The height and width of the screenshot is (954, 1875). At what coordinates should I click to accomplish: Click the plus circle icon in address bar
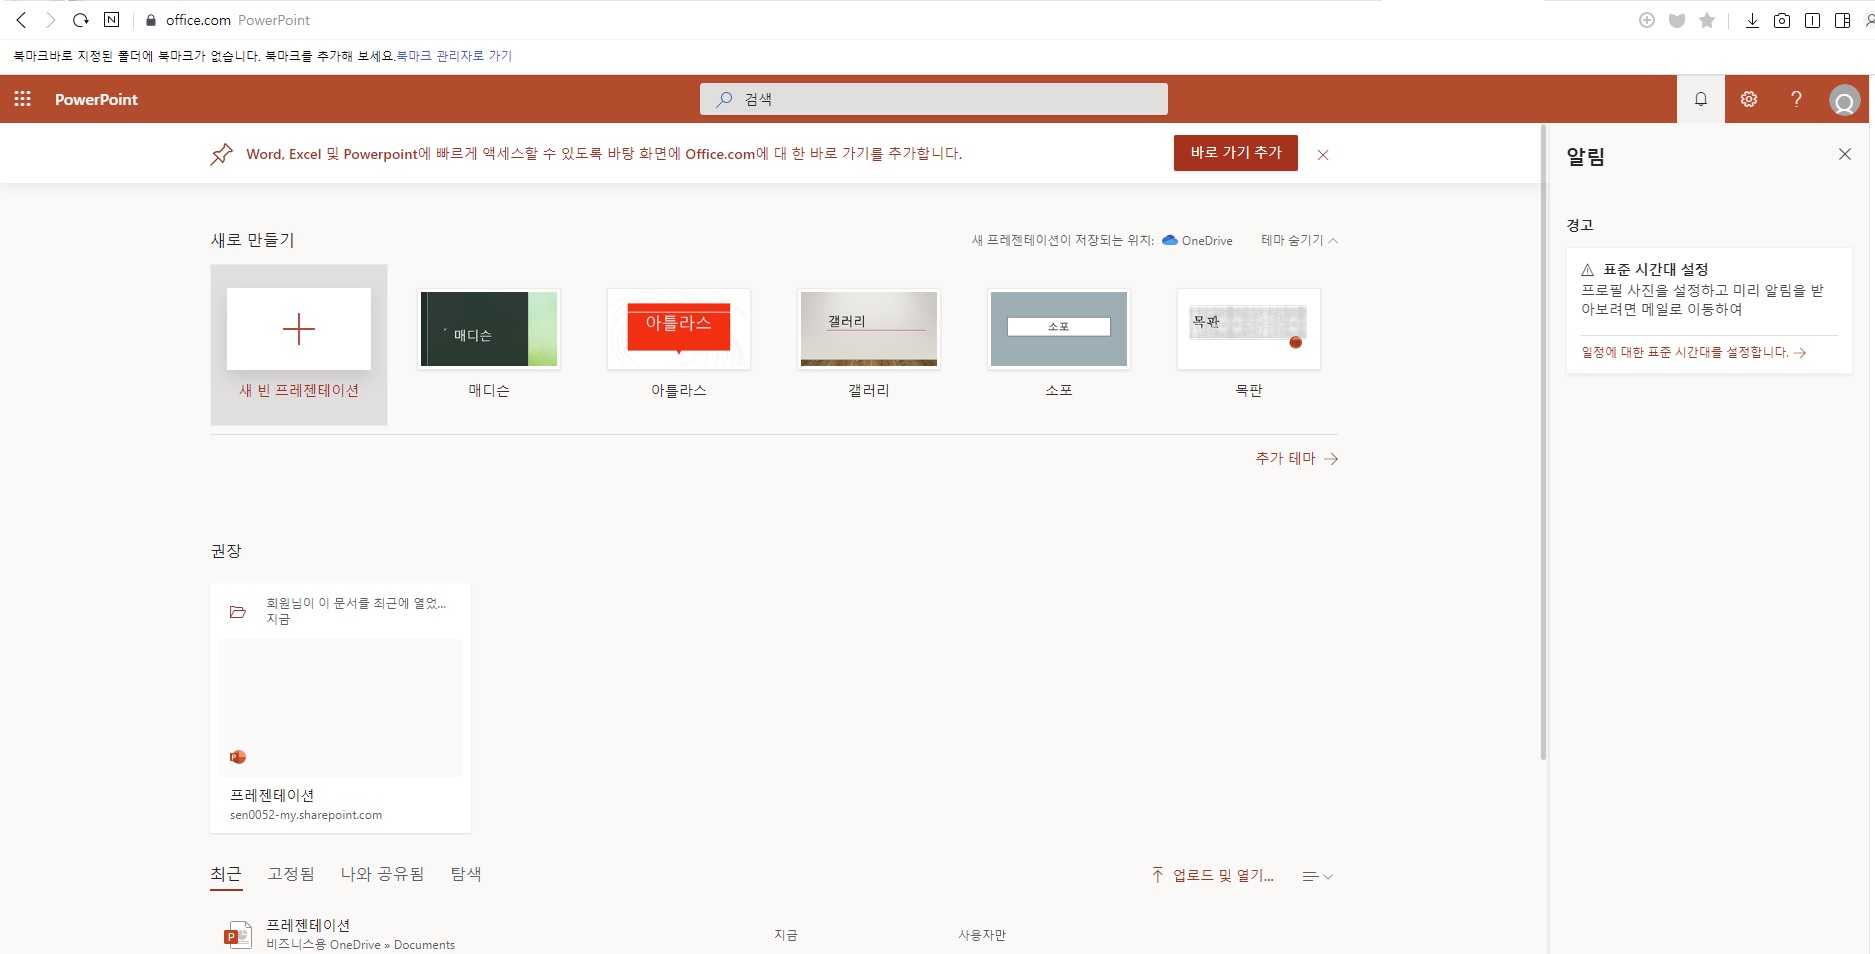[1647, 20]
